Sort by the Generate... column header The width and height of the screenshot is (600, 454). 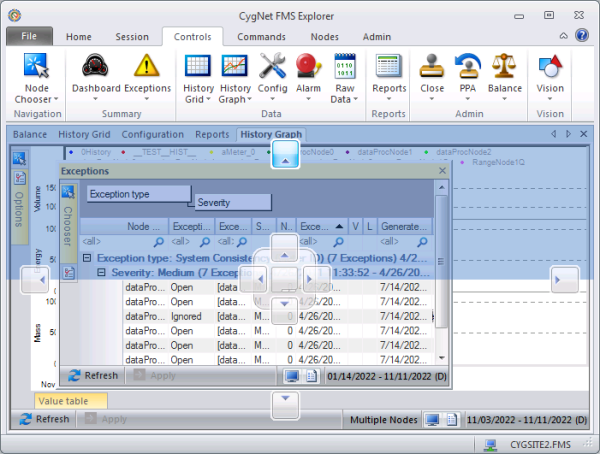pos(405,226)
